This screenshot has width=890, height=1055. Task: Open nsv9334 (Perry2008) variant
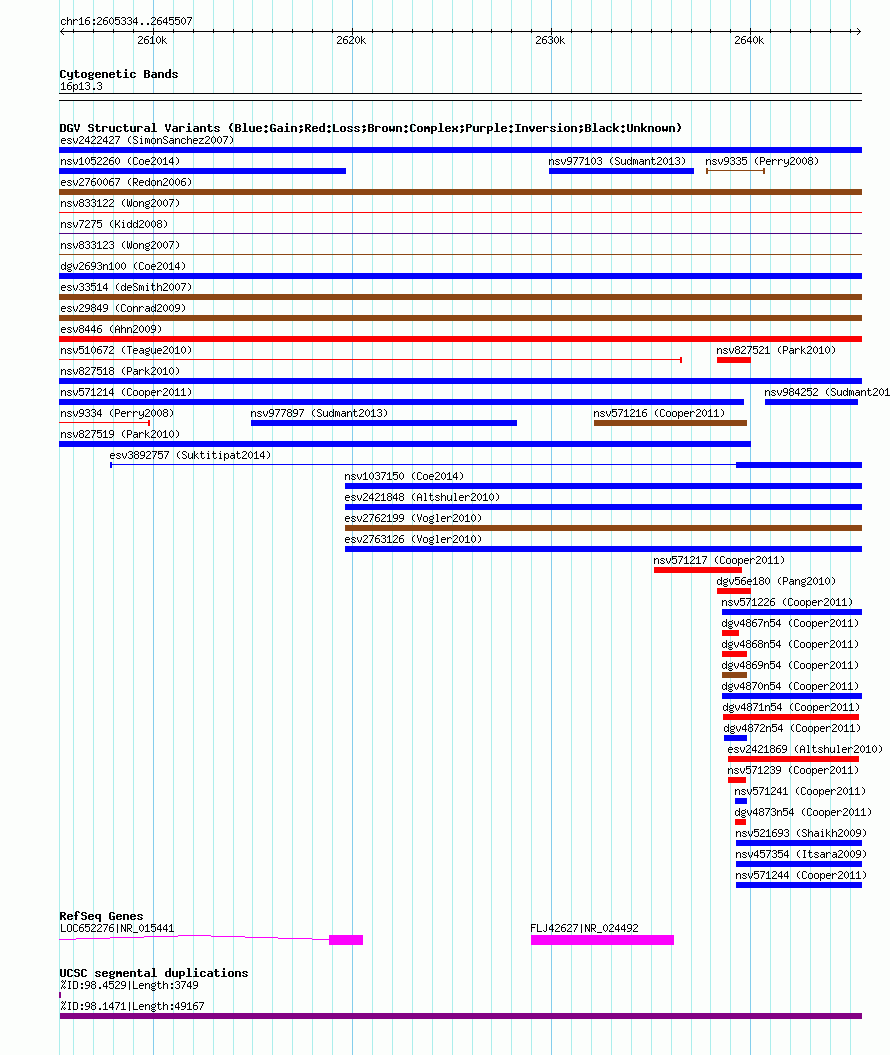[x=117, y=412]
